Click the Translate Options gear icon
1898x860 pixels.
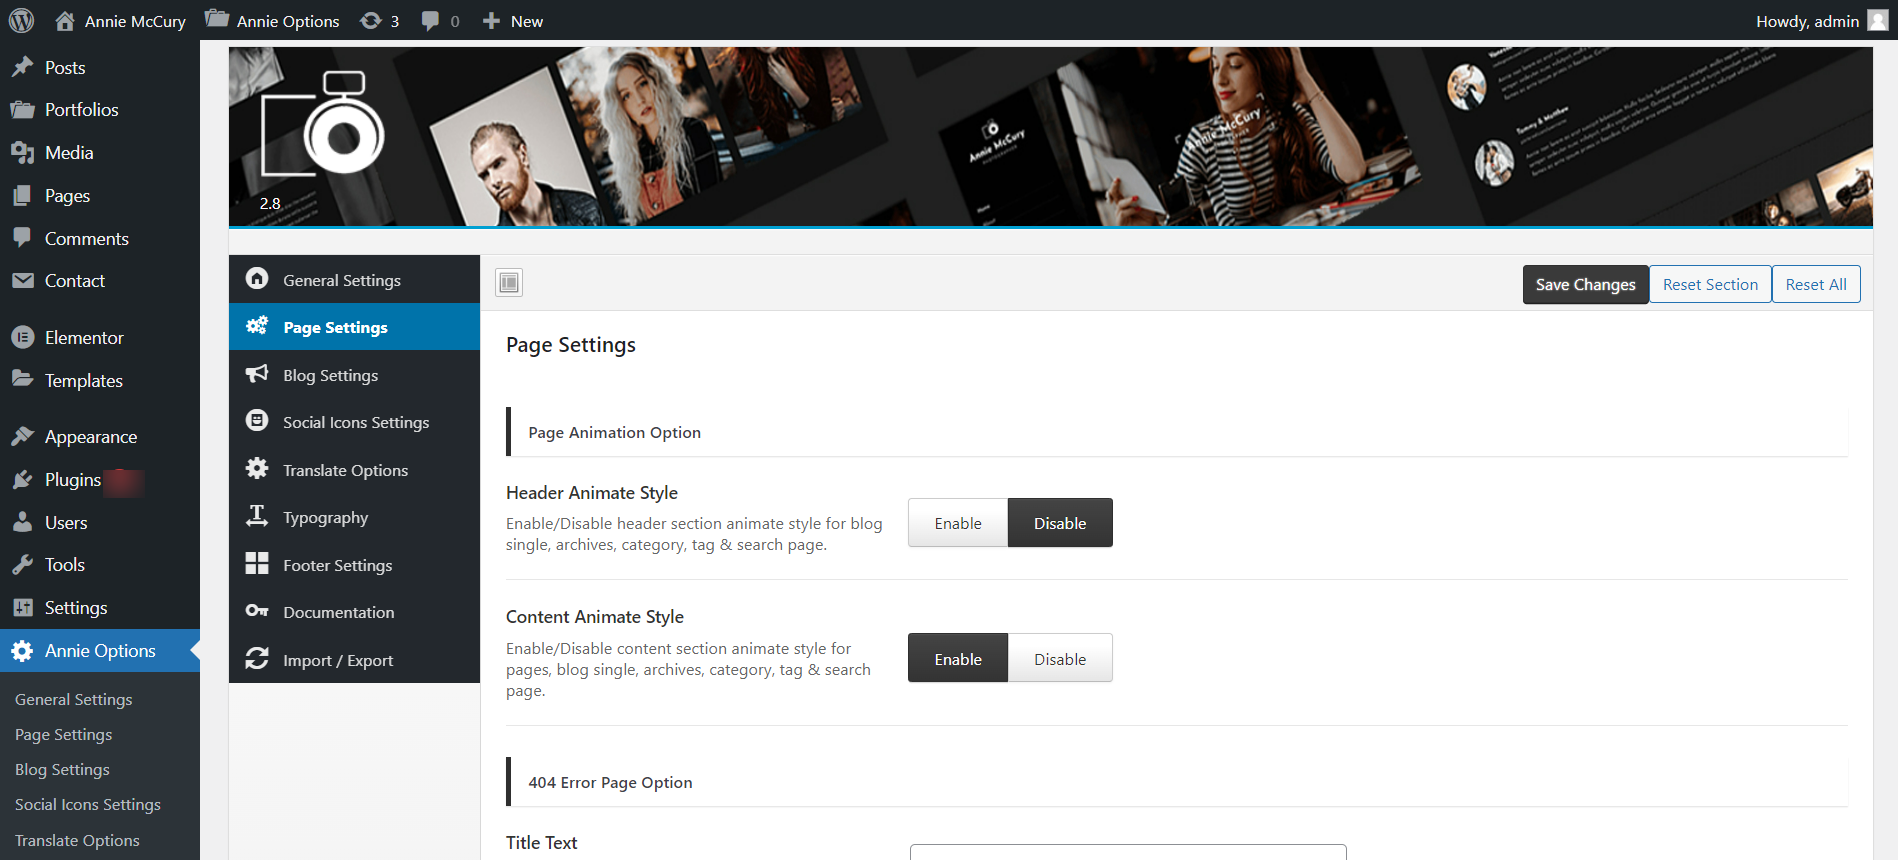pos(257,469)
